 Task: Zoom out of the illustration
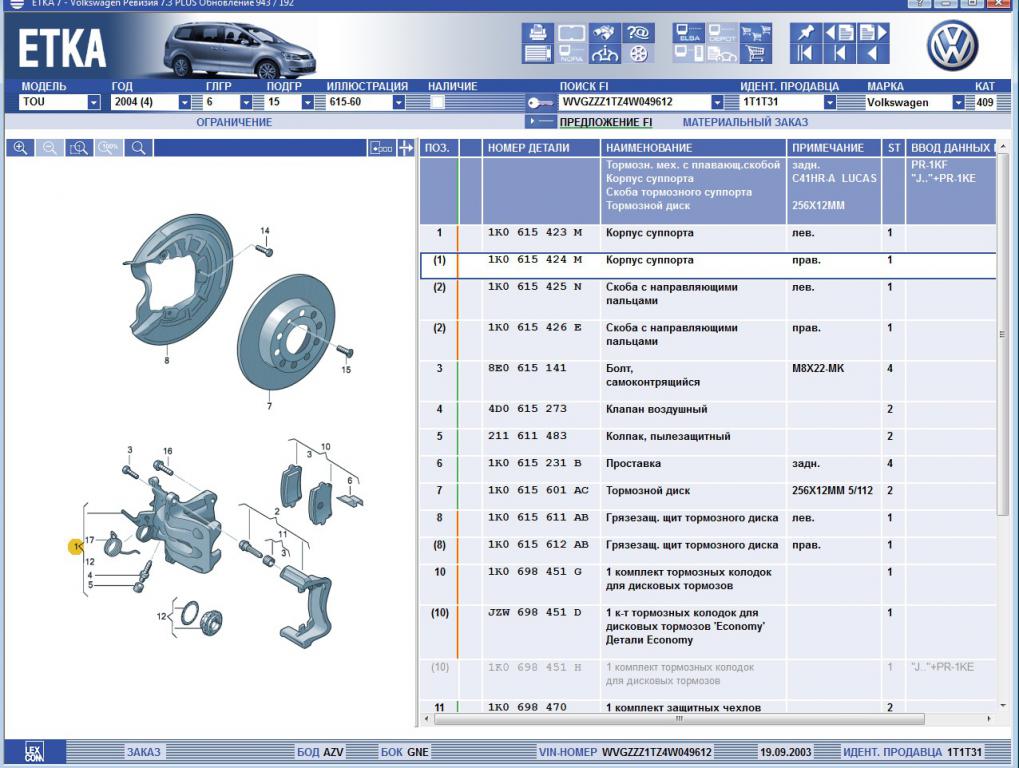click(x=49, y=148)
